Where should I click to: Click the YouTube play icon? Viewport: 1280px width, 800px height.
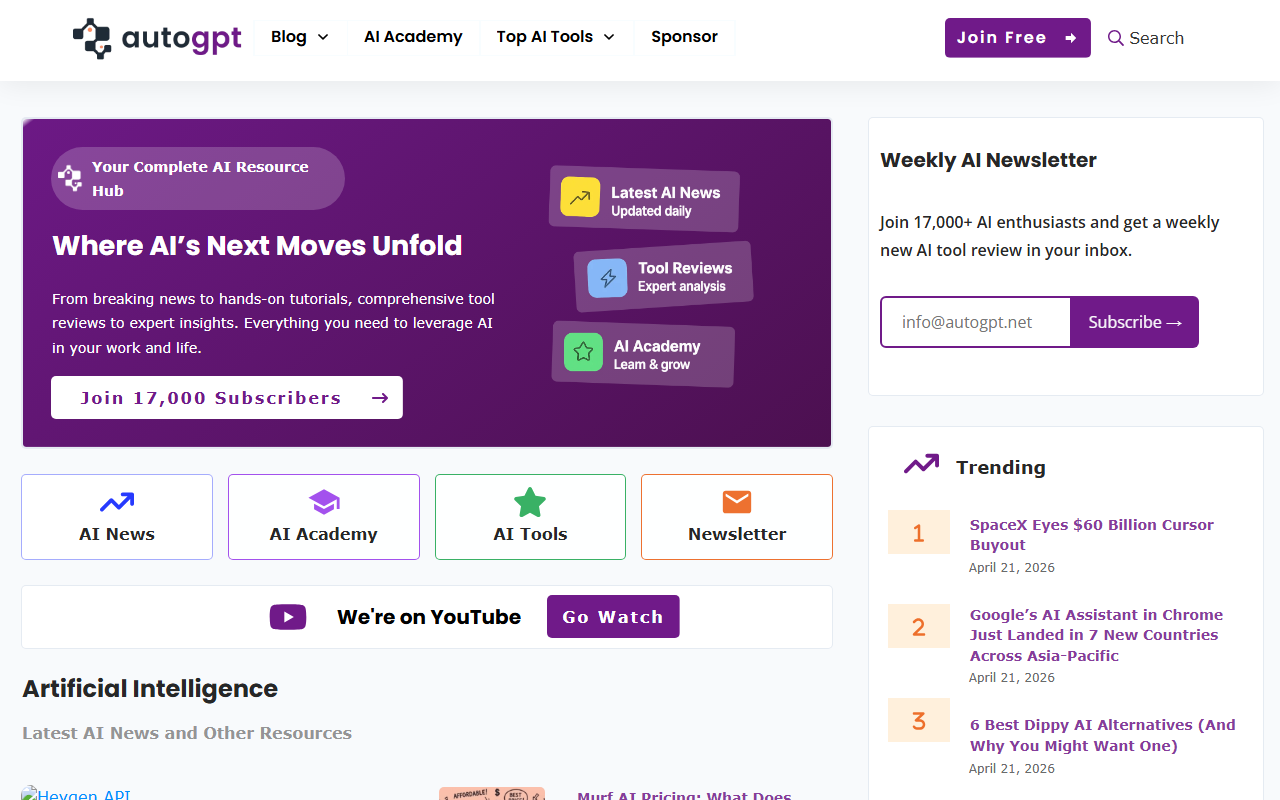[x=288, y=617]
